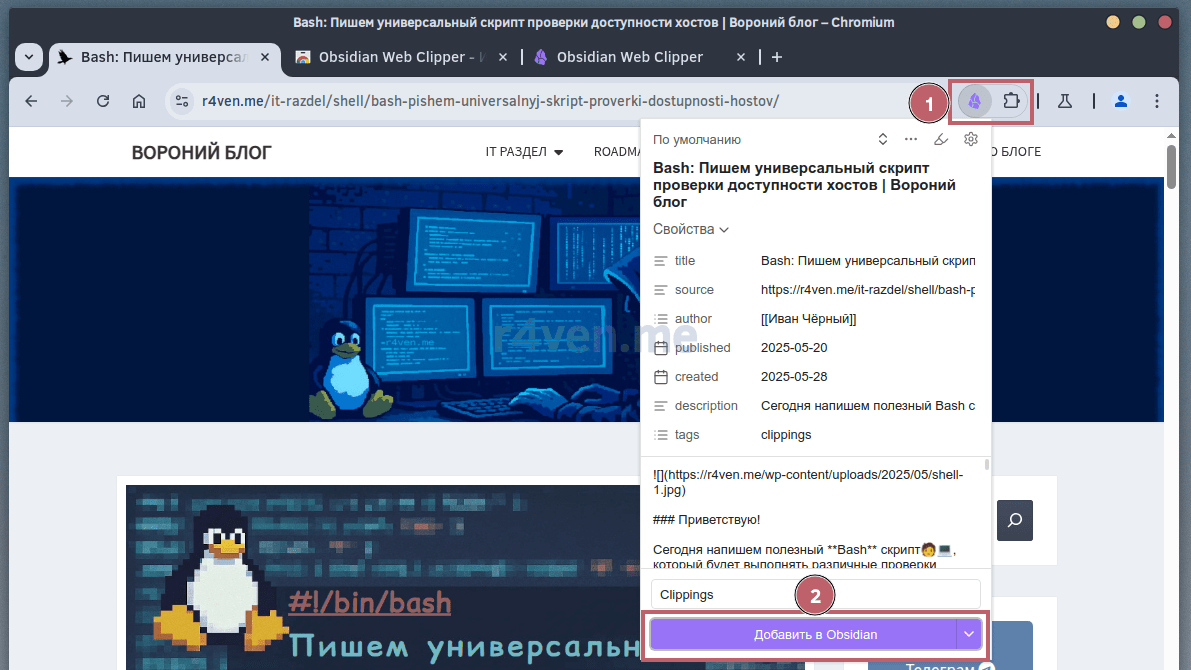Click the #!/bin/bash article cover image
Viewport: 1191px width, 670px height.
click(384, 577)
